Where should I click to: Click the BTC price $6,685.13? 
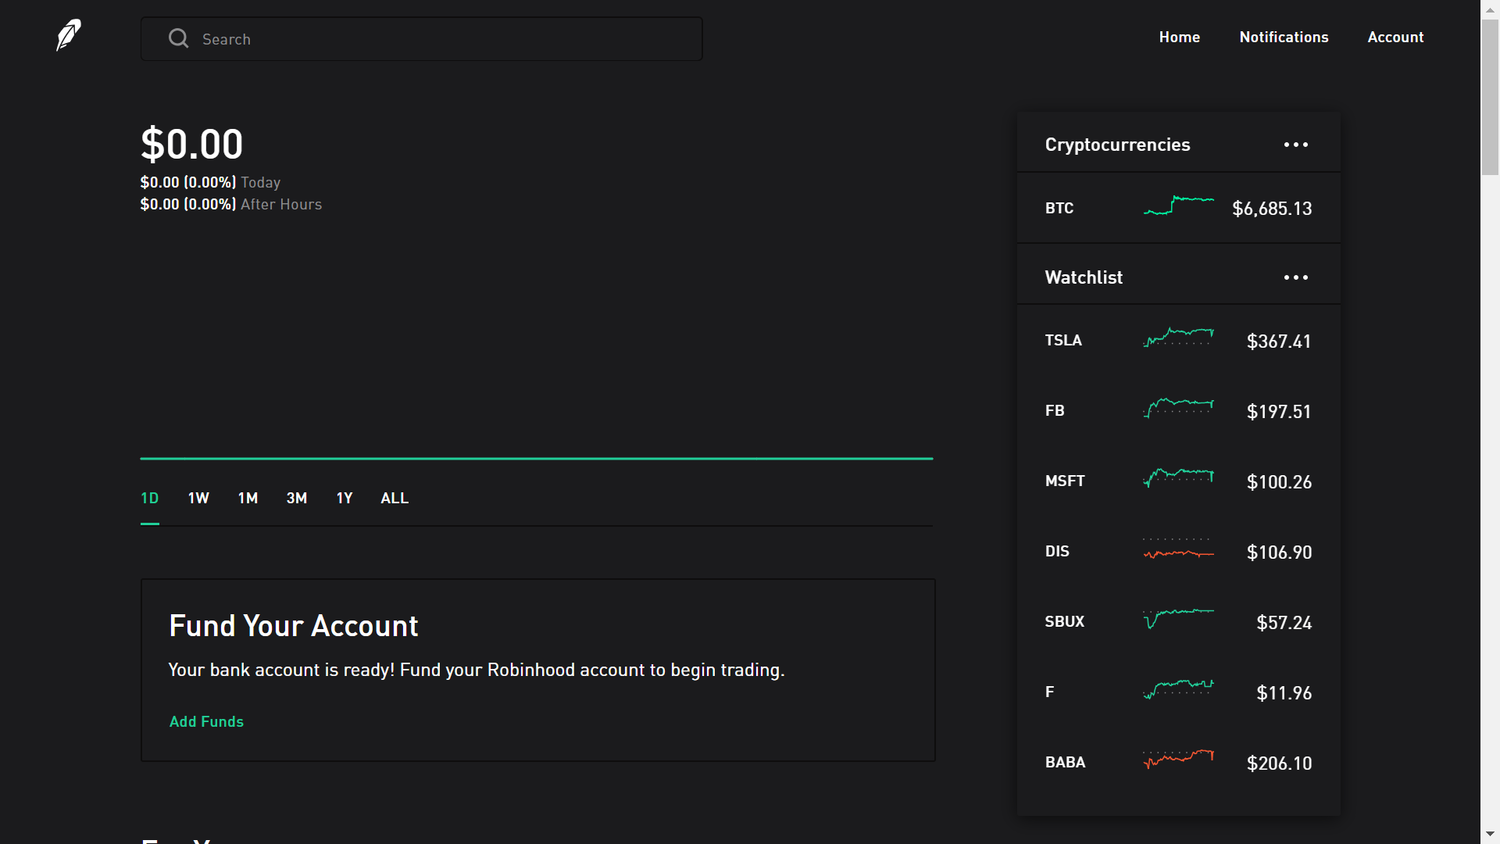pyautogui.click(x=1272, y=209)
